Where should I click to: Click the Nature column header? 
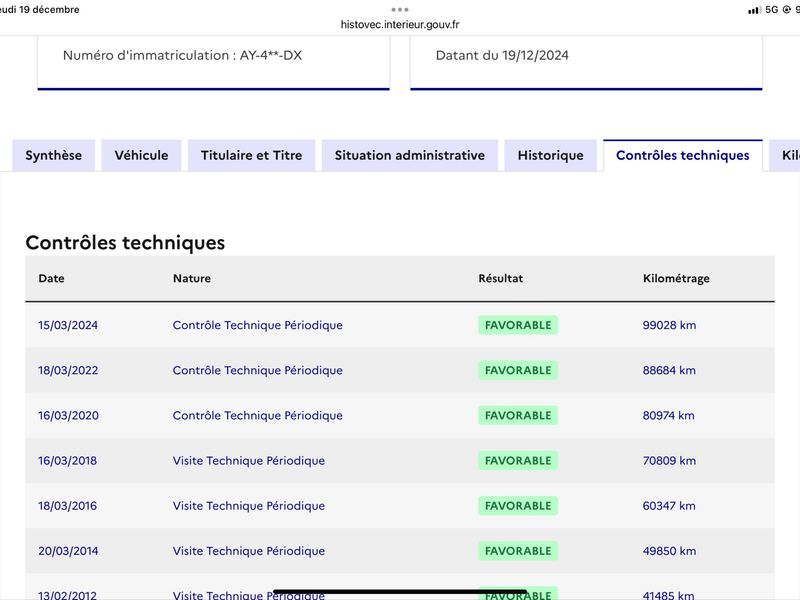point(192,279)
